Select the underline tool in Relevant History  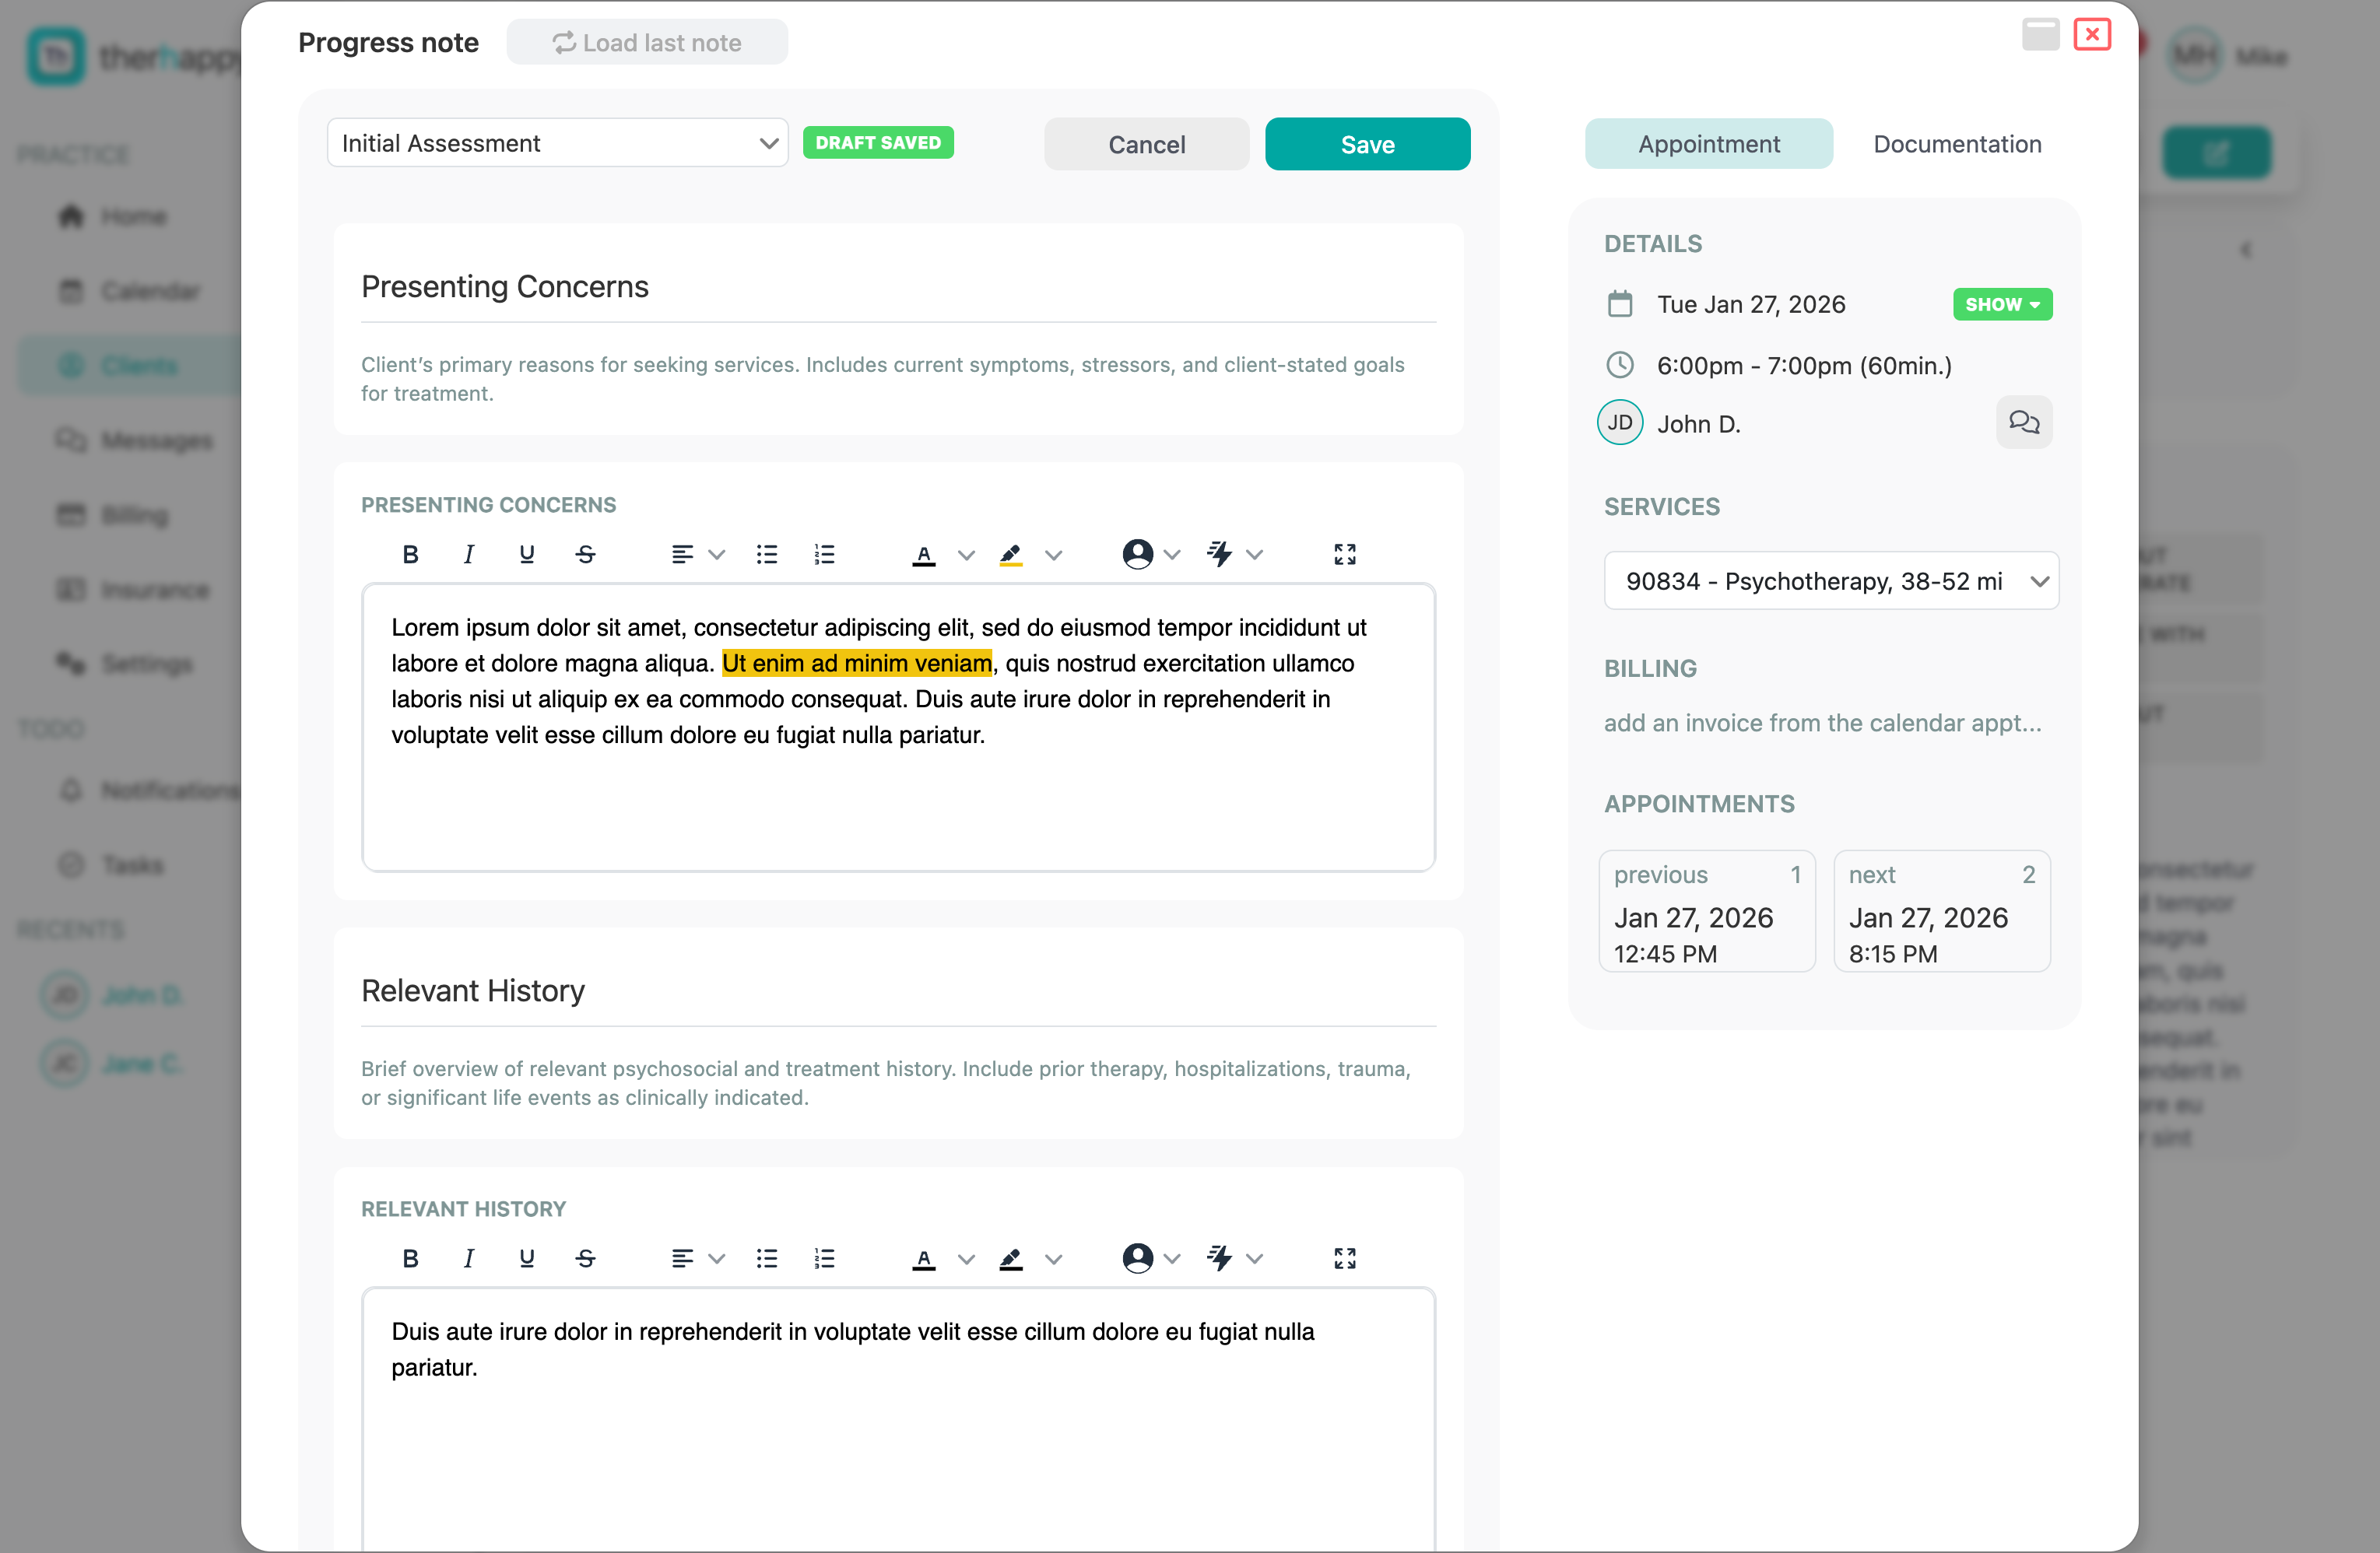pos(527,1259)
